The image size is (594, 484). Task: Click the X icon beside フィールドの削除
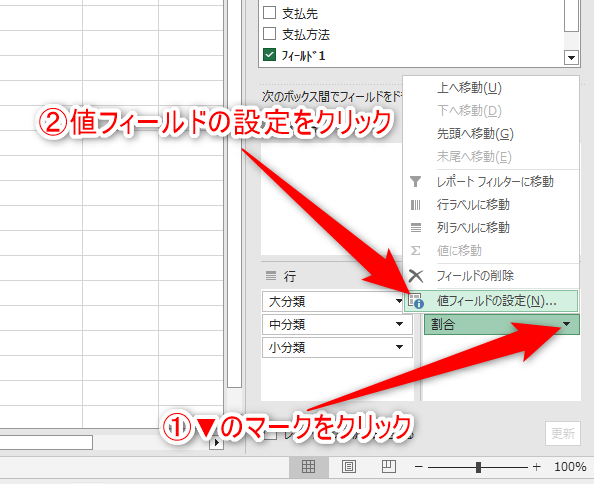[416, 276]
